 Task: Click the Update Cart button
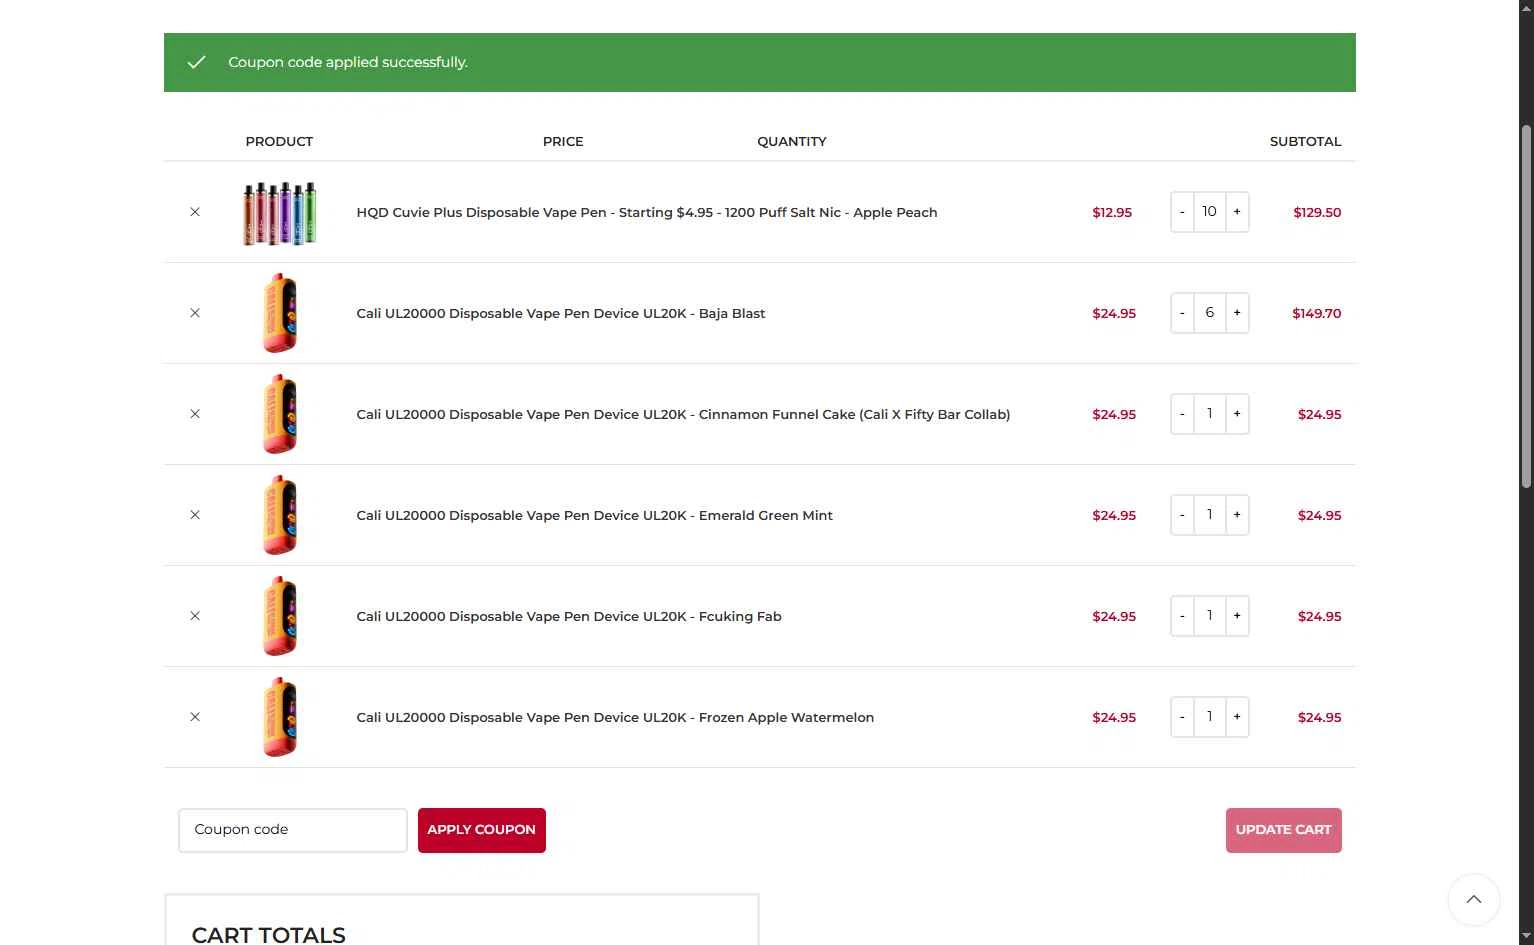point(1284,830)
